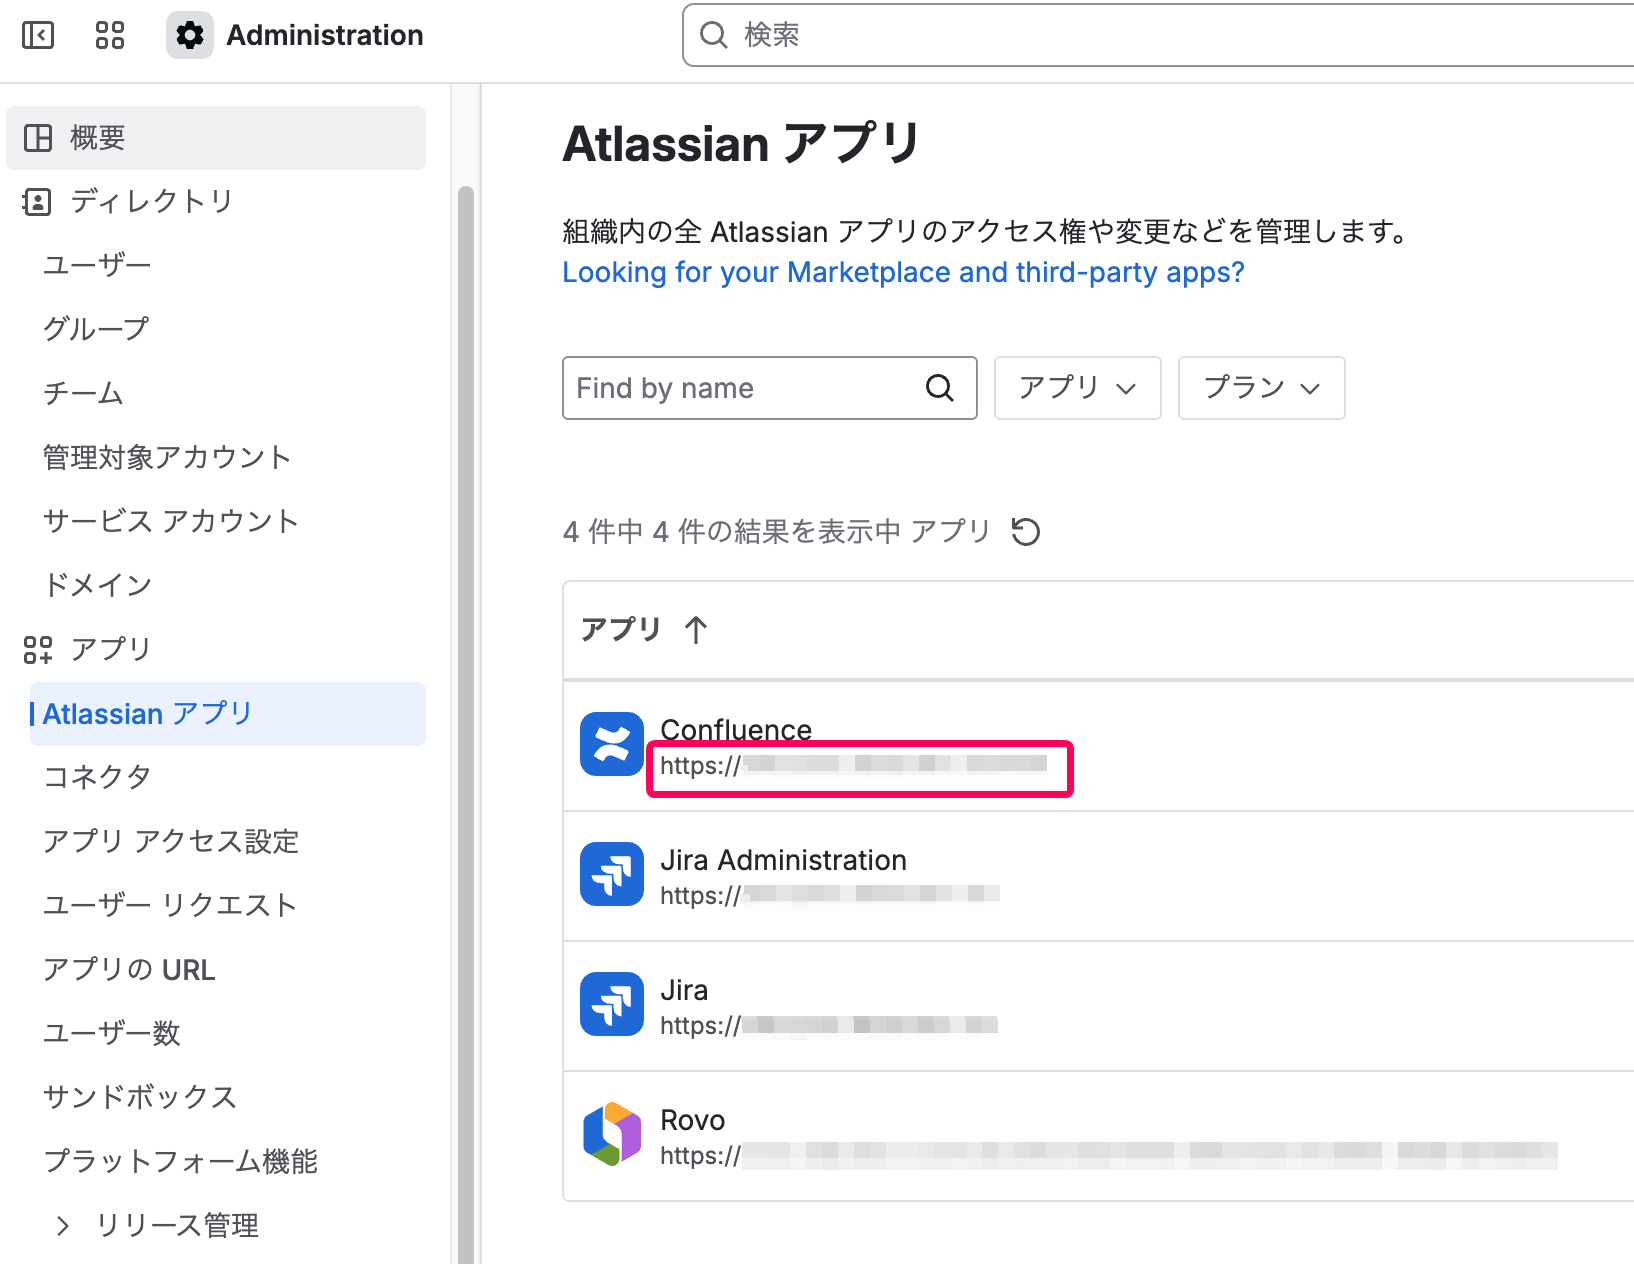Go to ユーザー in the sidebar
The image size is (1634, 1264).
point(97,266)
